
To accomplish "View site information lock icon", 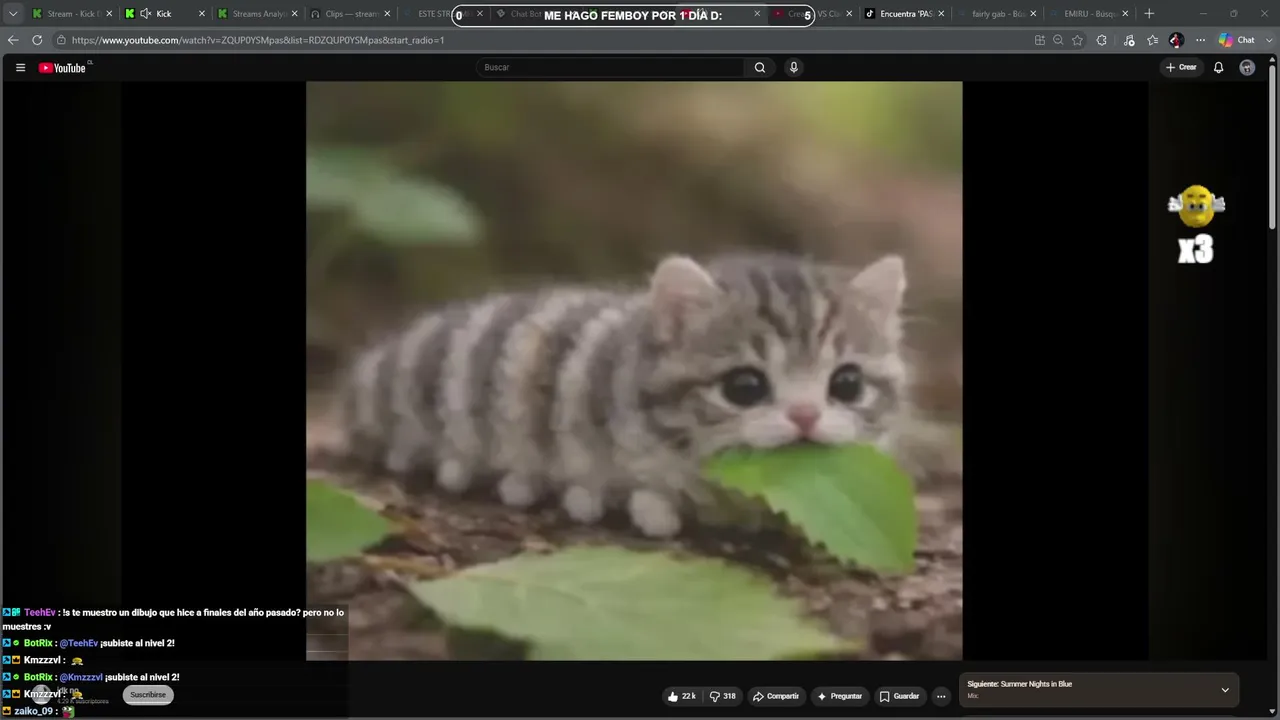I will [61, 40].
